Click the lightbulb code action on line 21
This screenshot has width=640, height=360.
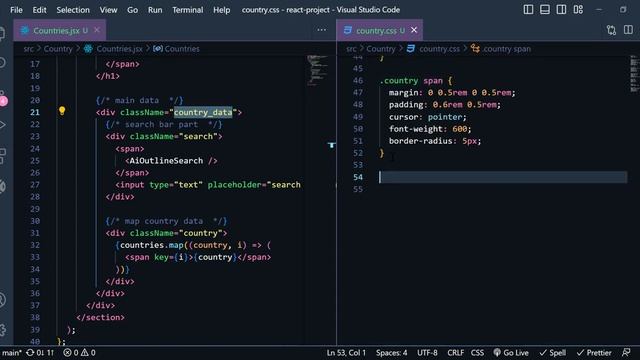62,111
